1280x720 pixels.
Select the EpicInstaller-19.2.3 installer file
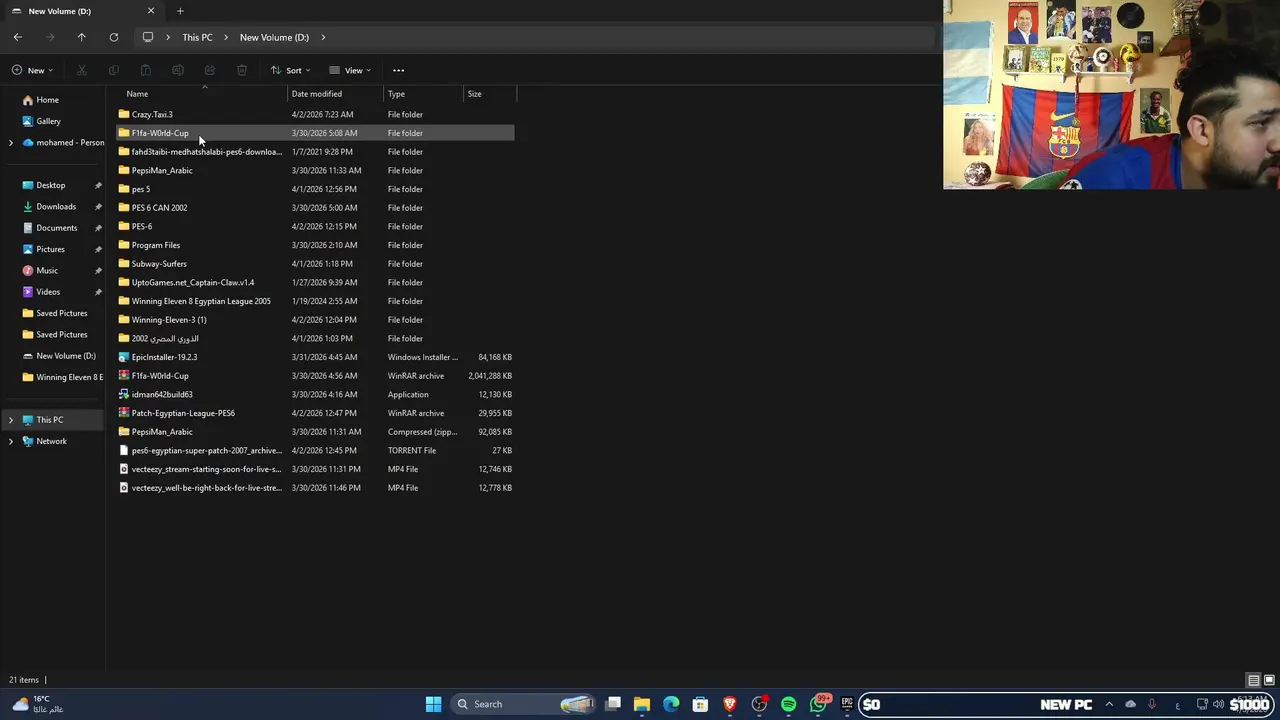(315, 357)
